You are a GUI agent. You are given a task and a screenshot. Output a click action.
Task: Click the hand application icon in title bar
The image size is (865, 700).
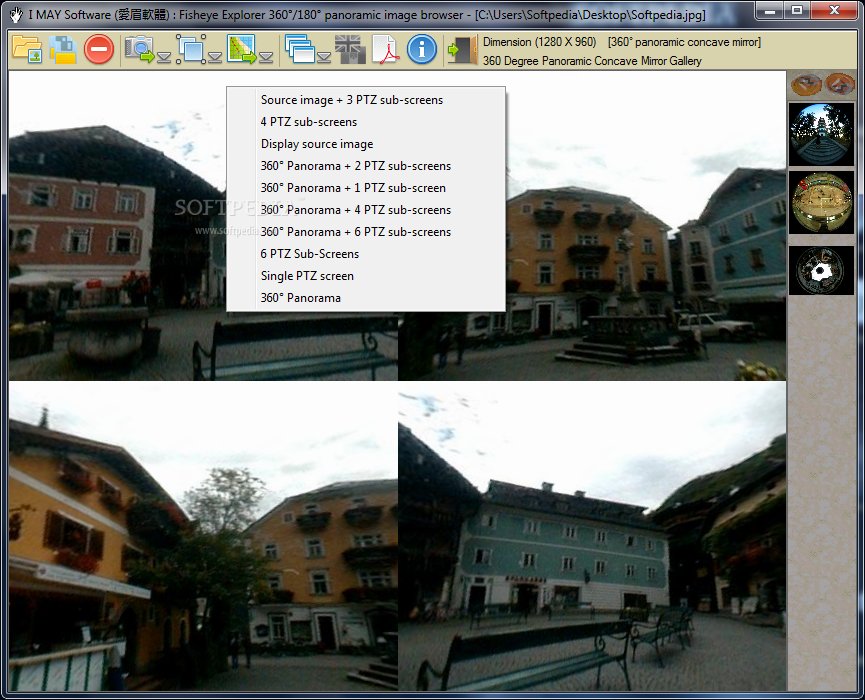click(x=15, y=14)
